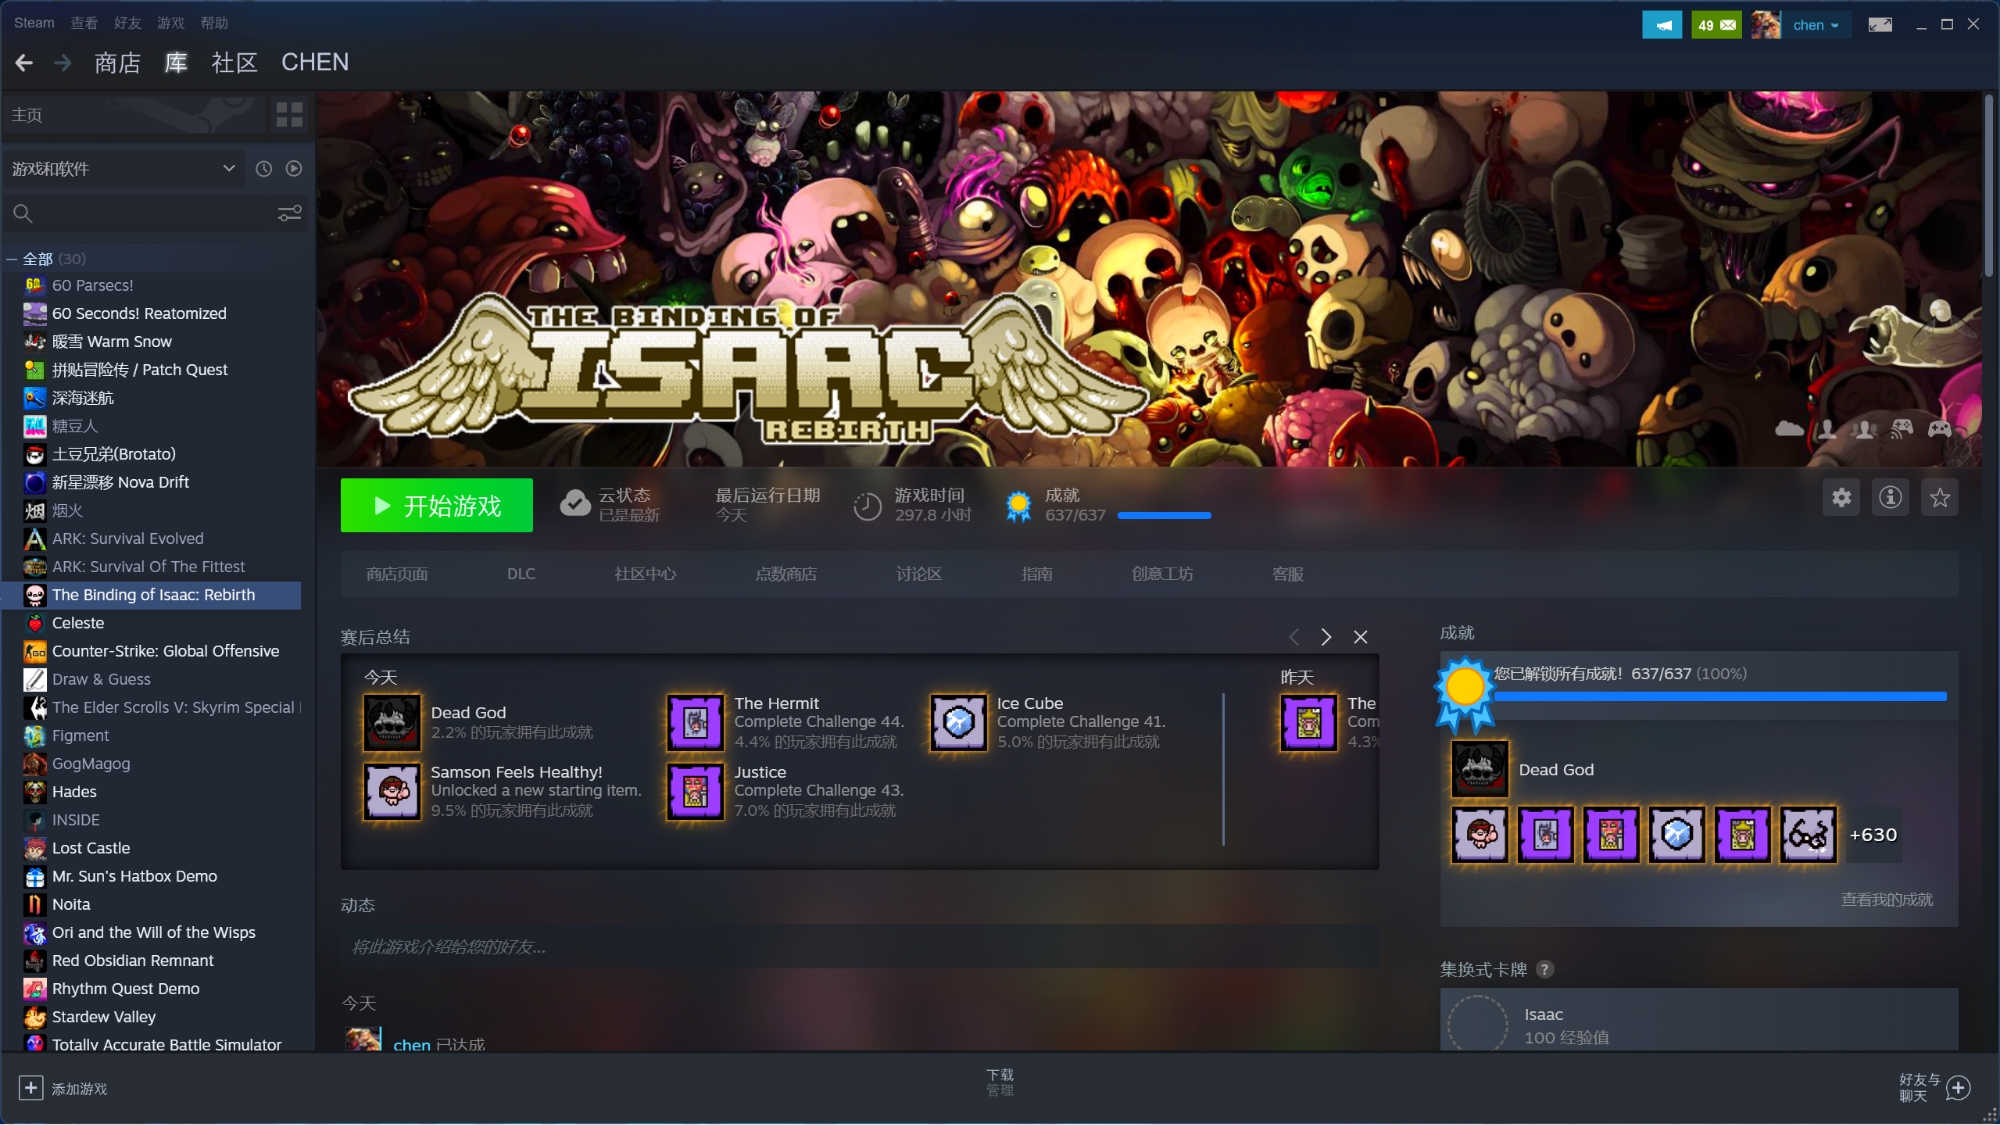Toggle ready-to-play filter icon
This screenshot has height=1125, width=2000.
click(x=294, y=169)
